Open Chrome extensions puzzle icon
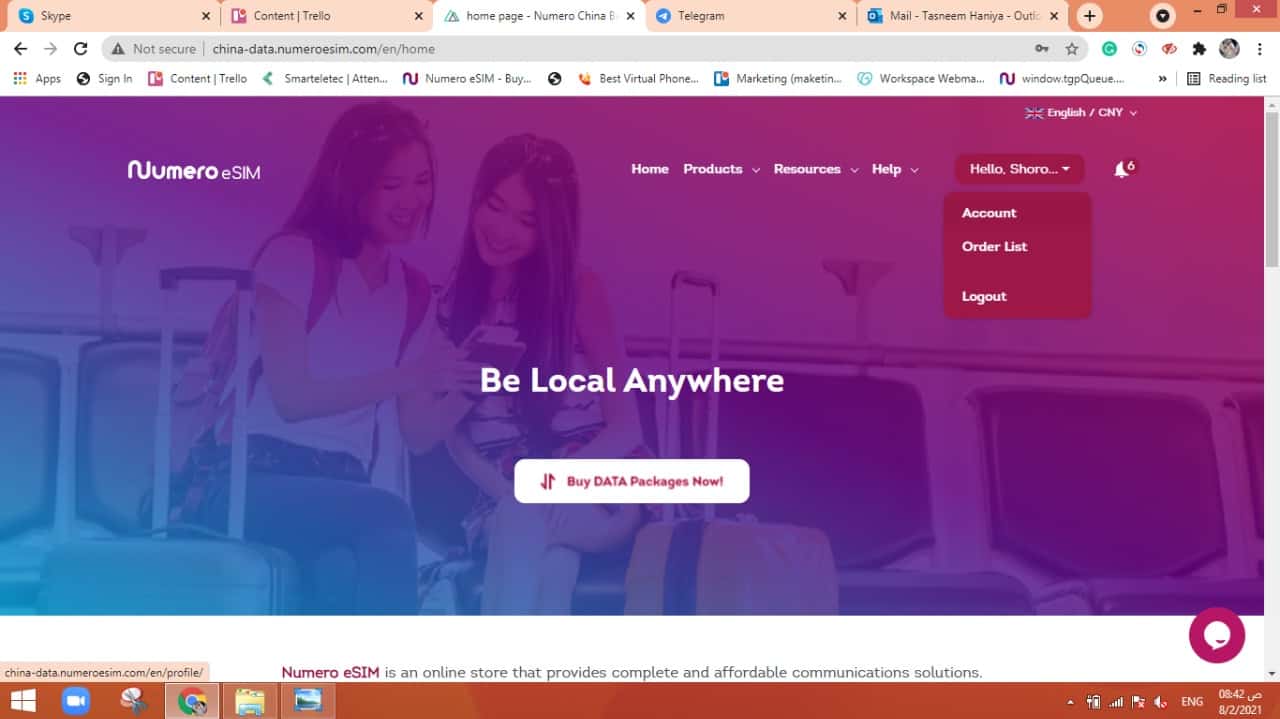Screen dimensions: 1280x719 [x=1199, y=49]
